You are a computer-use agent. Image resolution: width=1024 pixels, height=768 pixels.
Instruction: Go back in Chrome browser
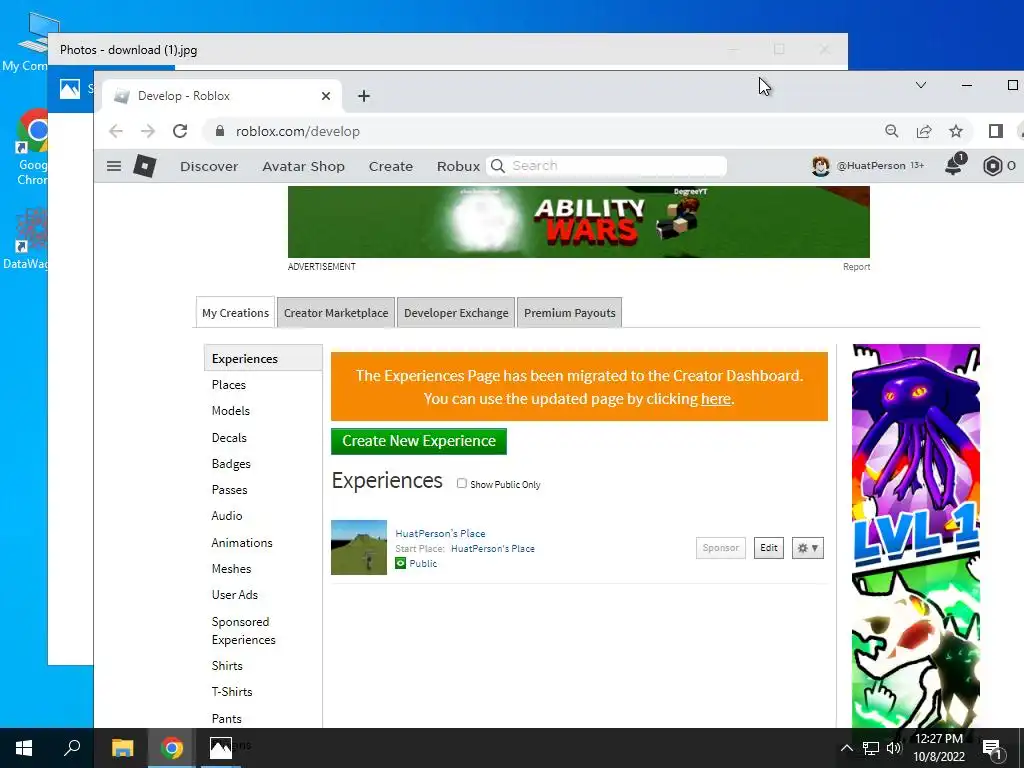click(x=116, y=131)
